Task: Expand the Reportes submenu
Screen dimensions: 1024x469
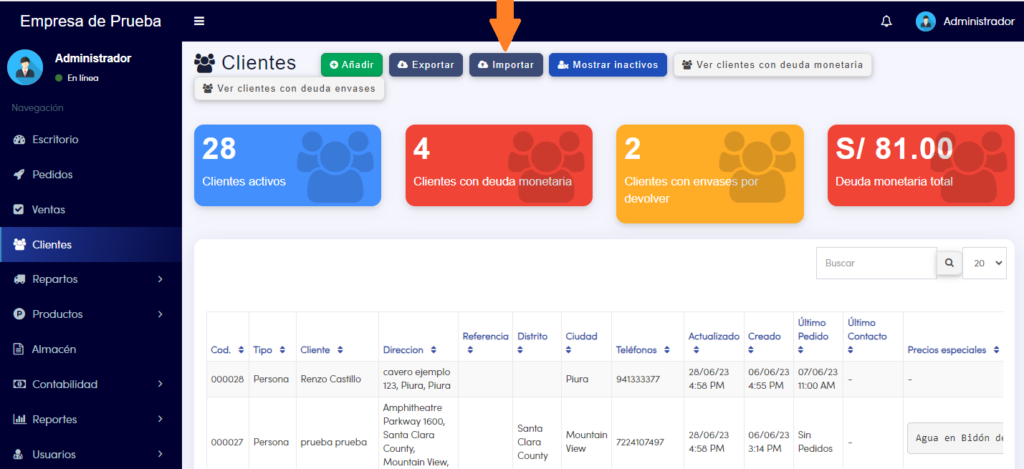Action: (x=91, y=419)
